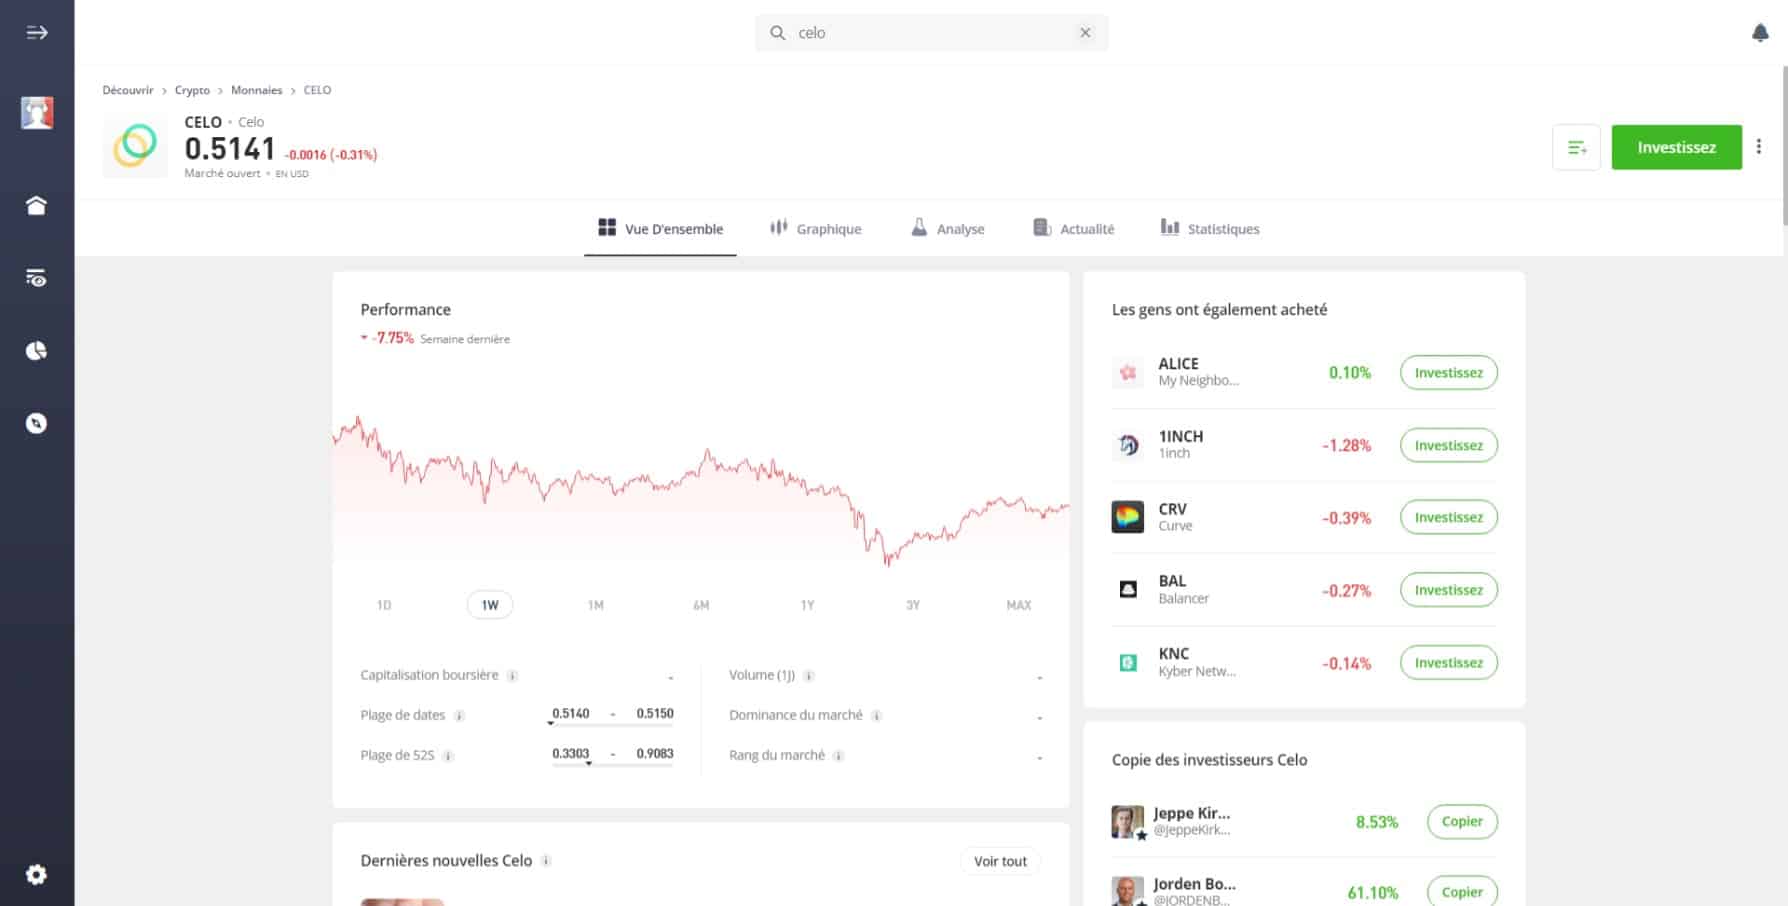
Task: Show info icon for Rang du marché
Action: (838, 756)
